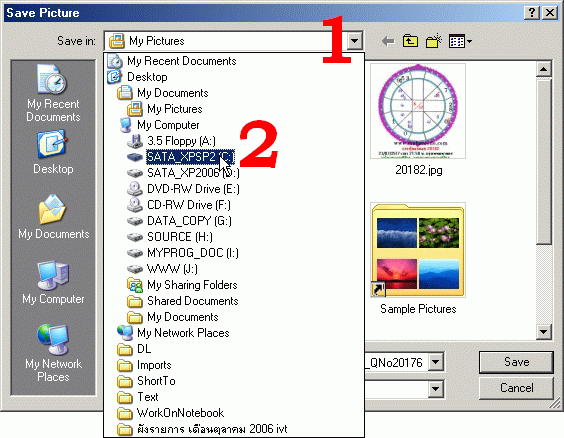
Task: Click My Documents in the places bar
Action: (x=54, y=217)
